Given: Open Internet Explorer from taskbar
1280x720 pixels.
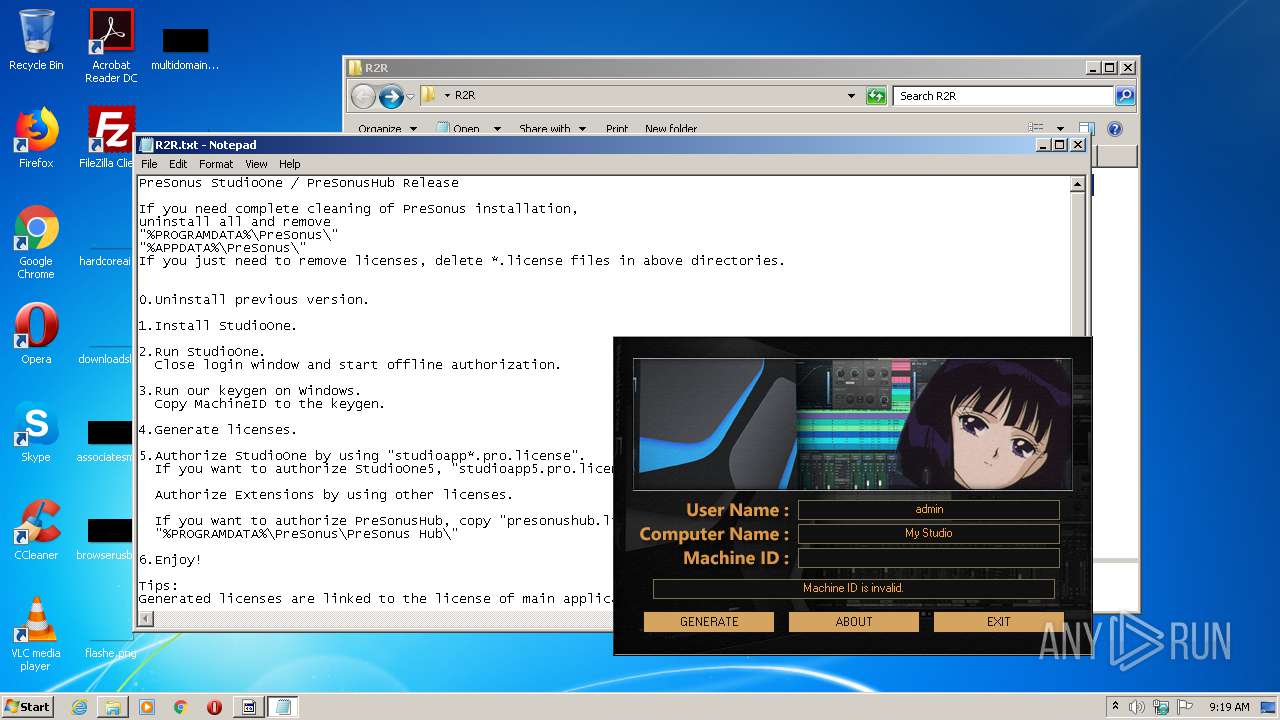Looking at the screenshot, I should point(79,707).
